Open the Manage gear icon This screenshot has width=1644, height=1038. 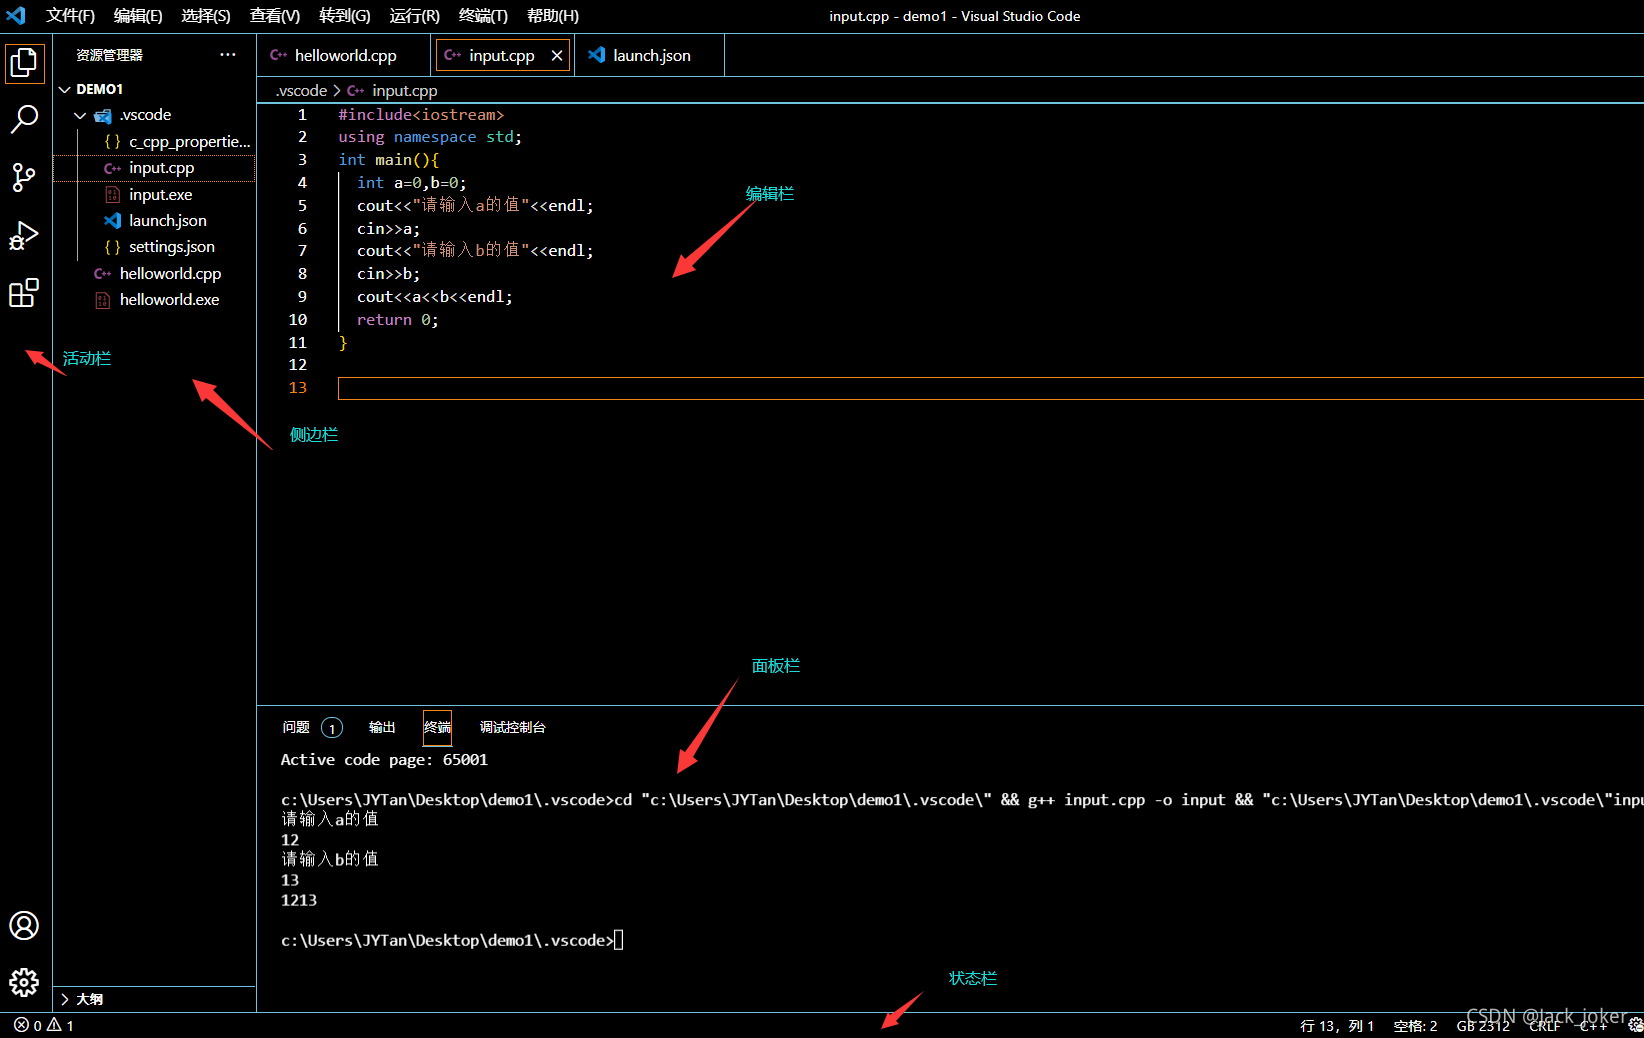(x=24, y=983)
